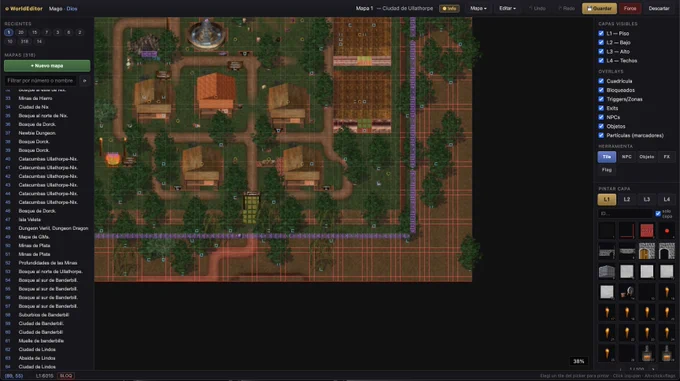
Task: Switch paint layer to L2
Action: click(627, 199)
